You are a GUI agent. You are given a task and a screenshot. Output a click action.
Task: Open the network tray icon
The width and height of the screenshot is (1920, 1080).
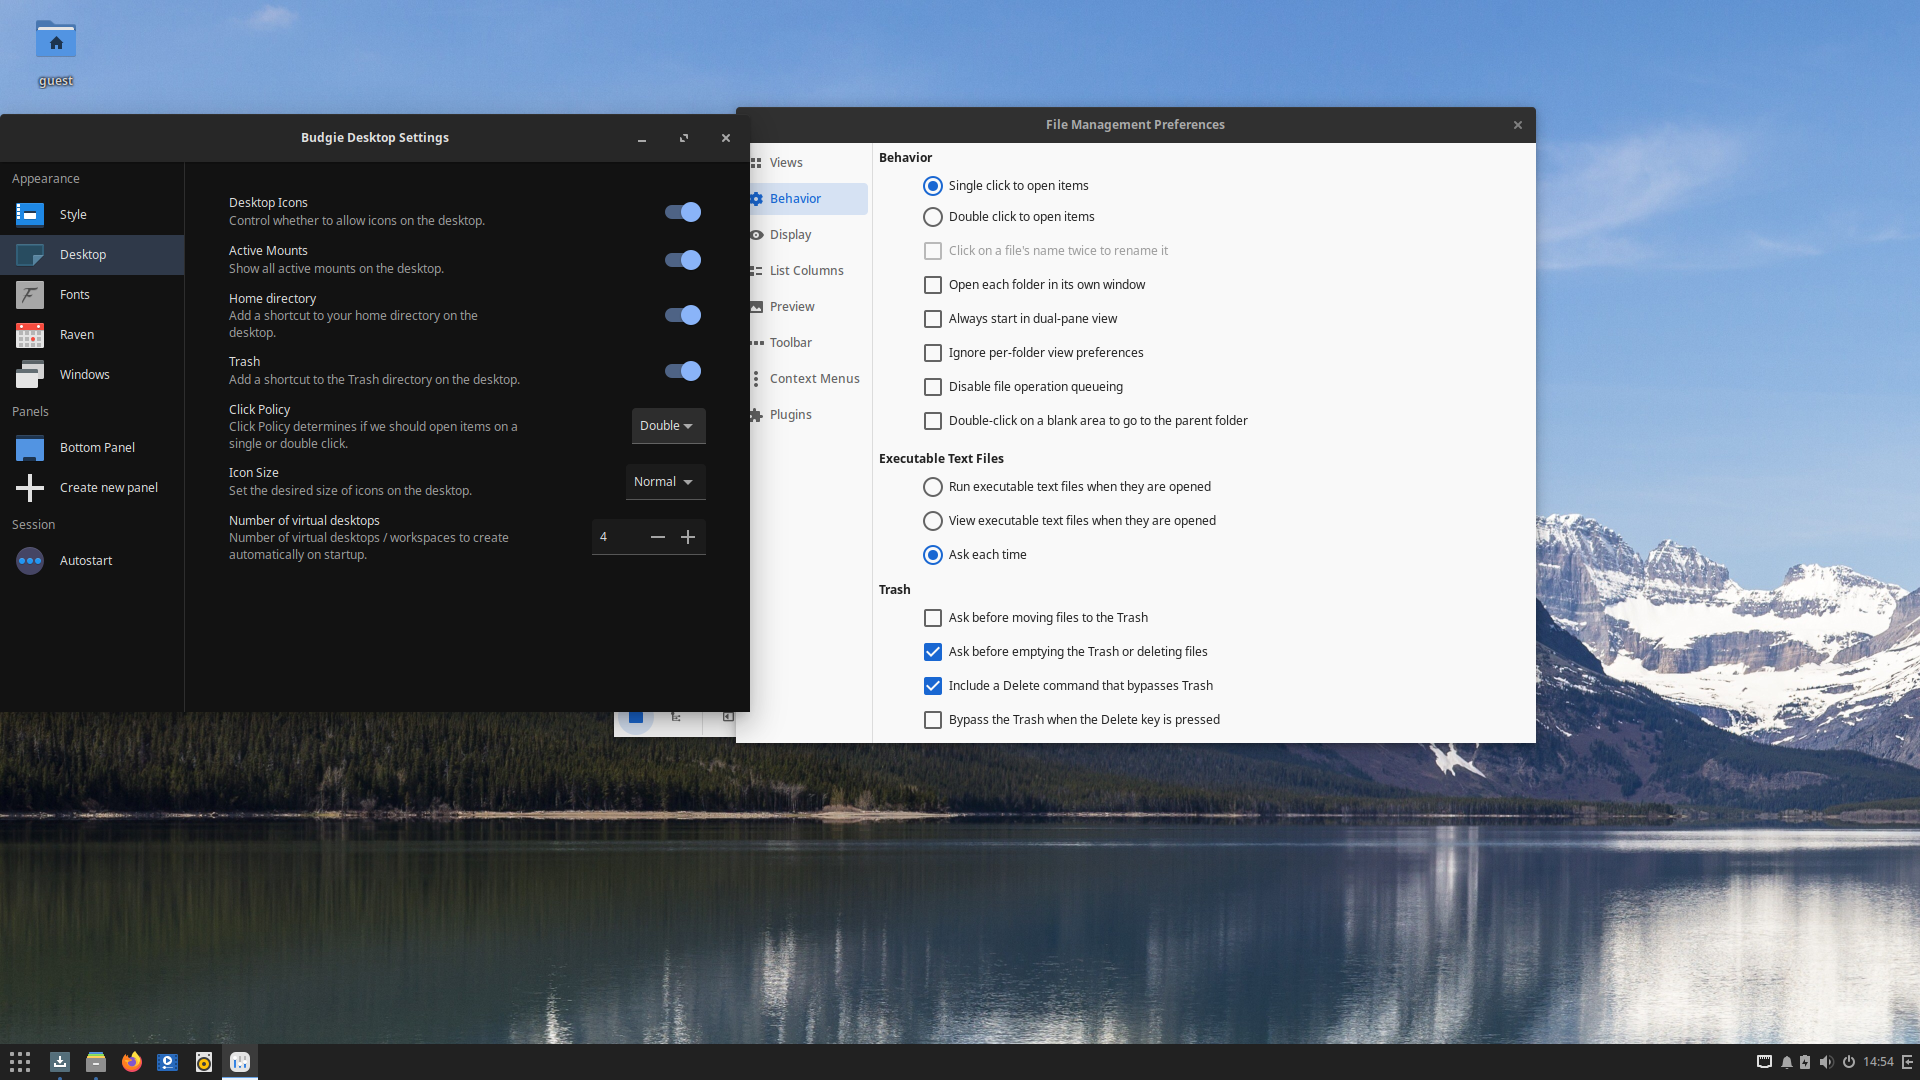[1764, 1062]
